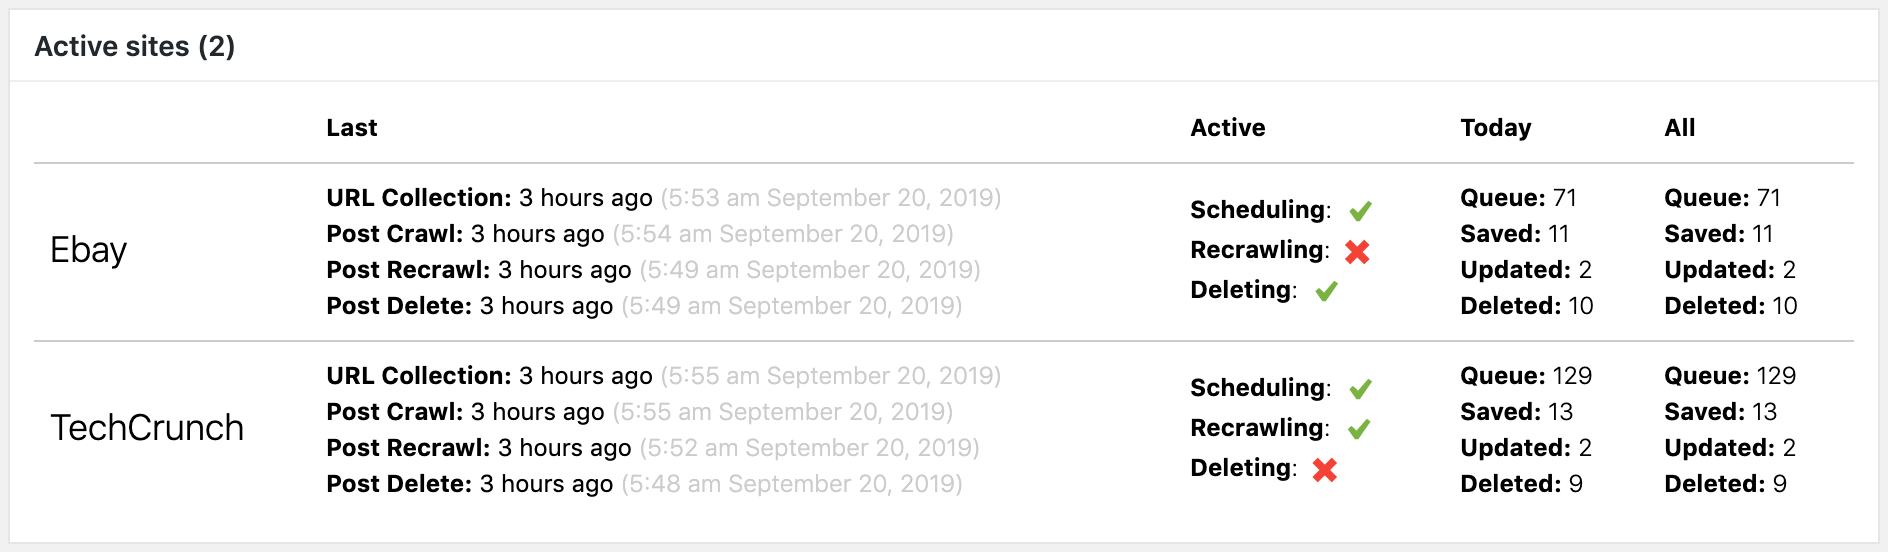Click TechCrunch Deleting red cross icon
1888x552 pixels.
(x=1325, y=469)
